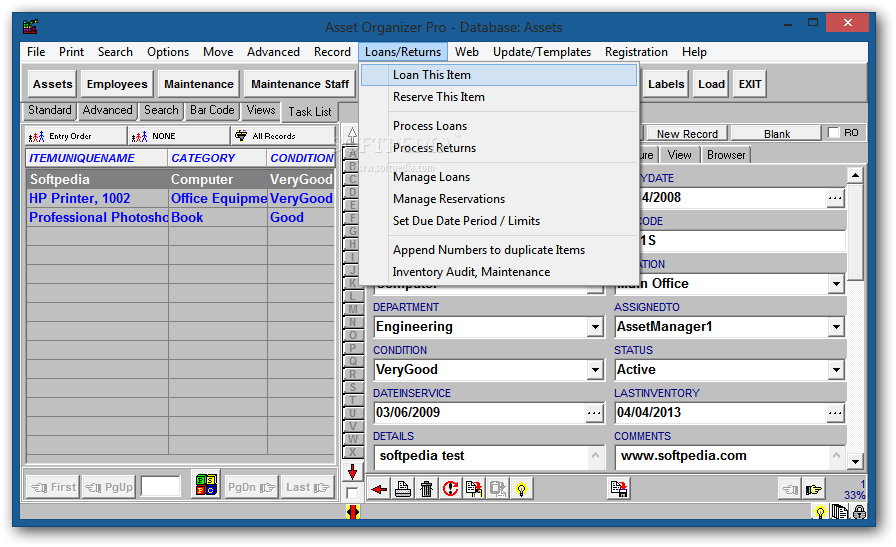This screenshot has height=547, width=896.
Task: Click the printer icon in bottom toolbar
Action: pos(403,489)
